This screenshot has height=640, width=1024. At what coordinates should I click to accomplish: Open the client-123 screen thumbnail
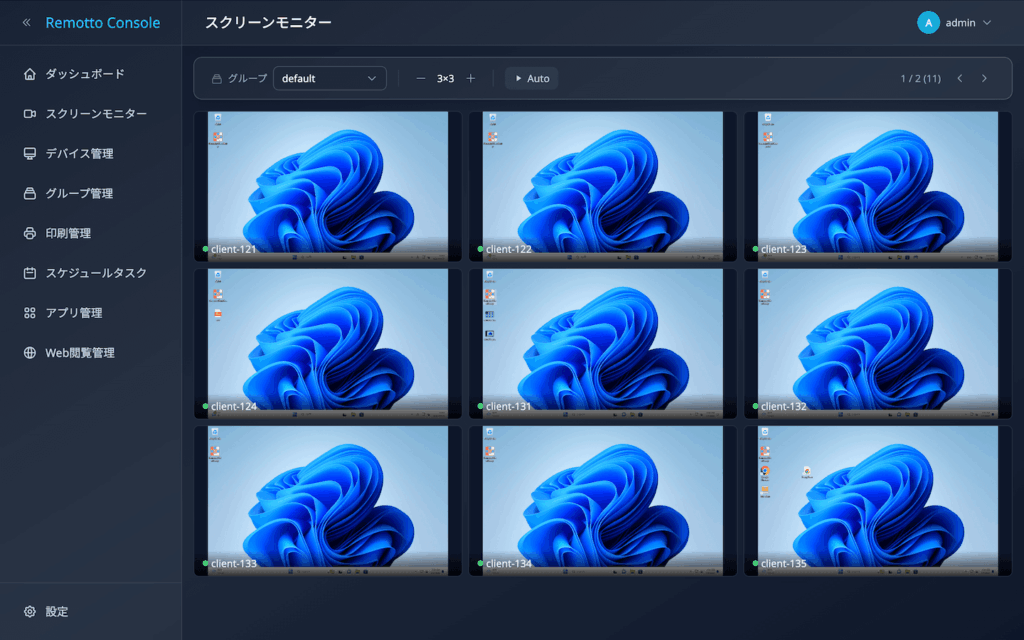[878, 187]
